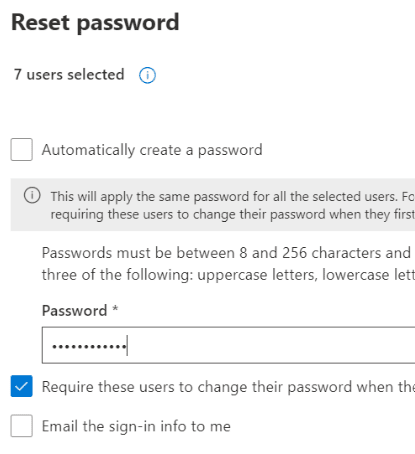Click the Password field label
The image size is (415, 454).
[74, 311]
